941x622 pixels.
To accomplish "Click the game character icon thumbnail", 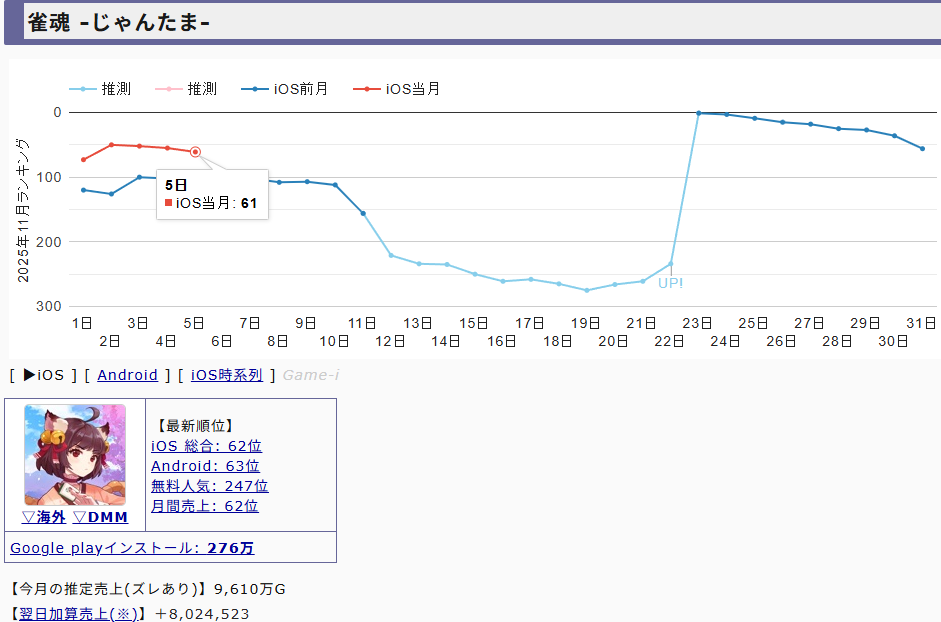I will pos(75,455).
